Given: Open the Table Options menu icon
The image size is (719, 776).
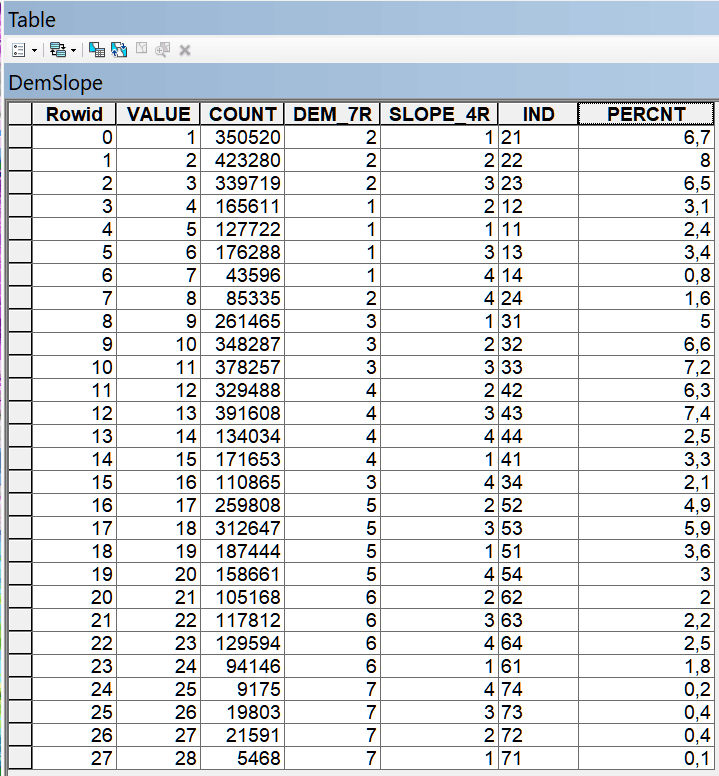Looking at the screenshot, I should click(19, 49).
